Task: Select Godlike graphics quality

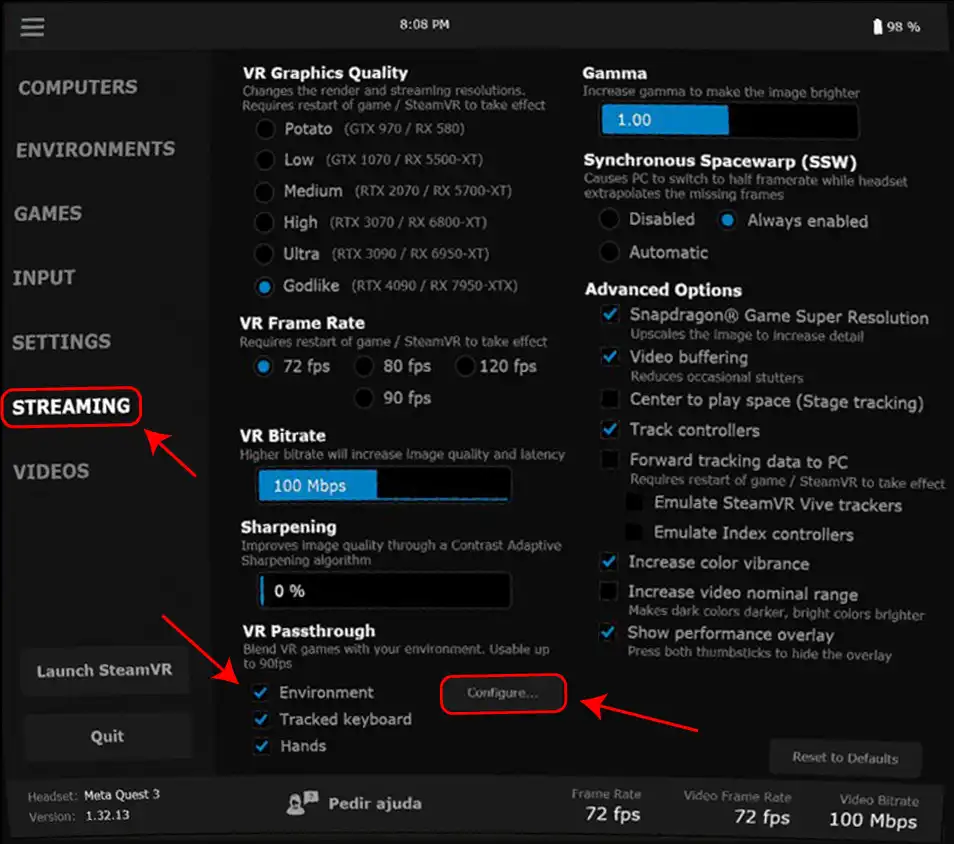Action: pyautogui.click(x=264, y=286)
